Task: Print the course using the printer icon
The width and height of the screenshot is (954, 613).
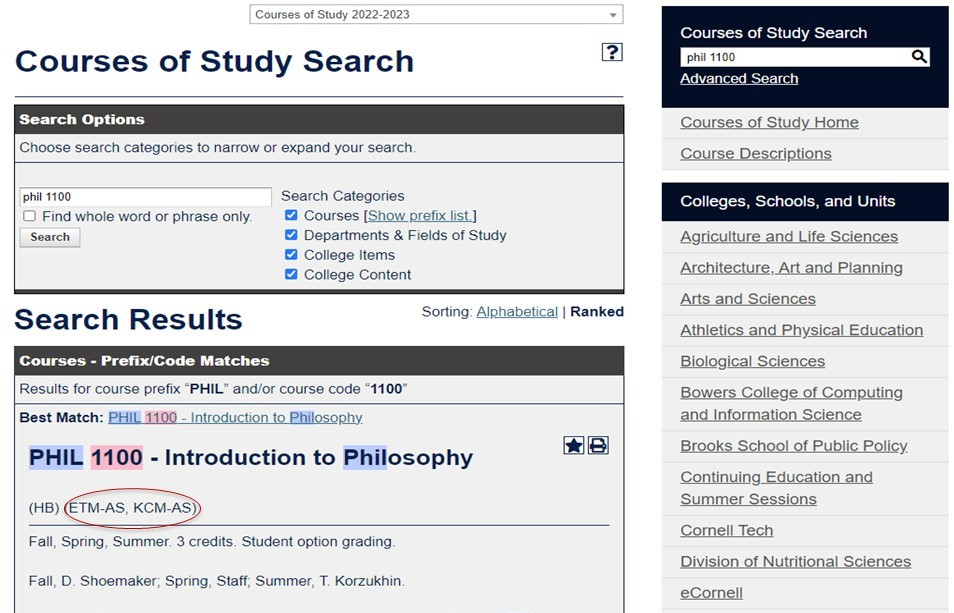Action: point(597,444)
